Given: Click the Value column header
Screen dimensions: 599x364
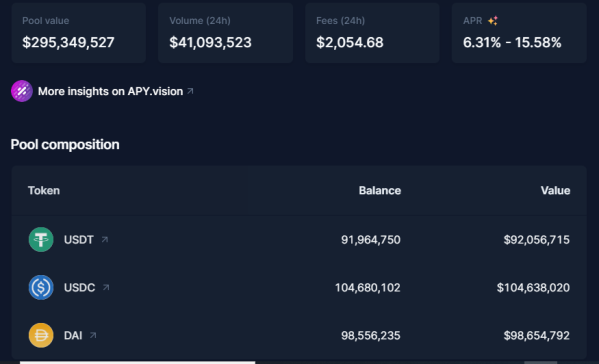Looking at the screenshot, I should click(555, 191).
